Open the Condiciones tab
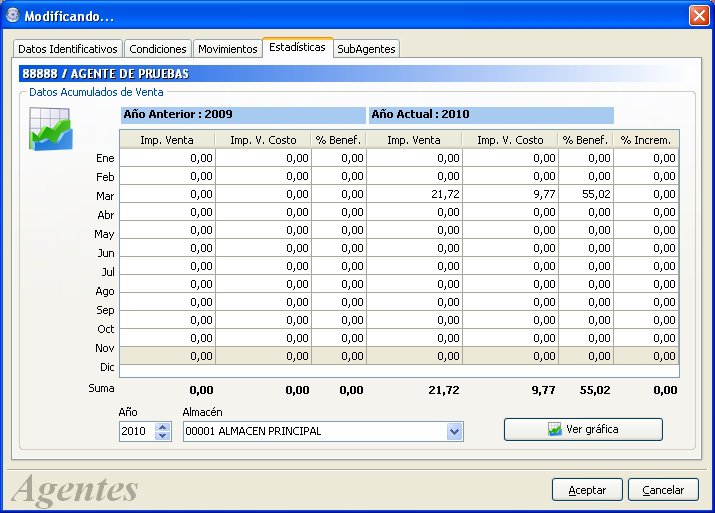This screenshot has height=513, width=715. point(158,49)
